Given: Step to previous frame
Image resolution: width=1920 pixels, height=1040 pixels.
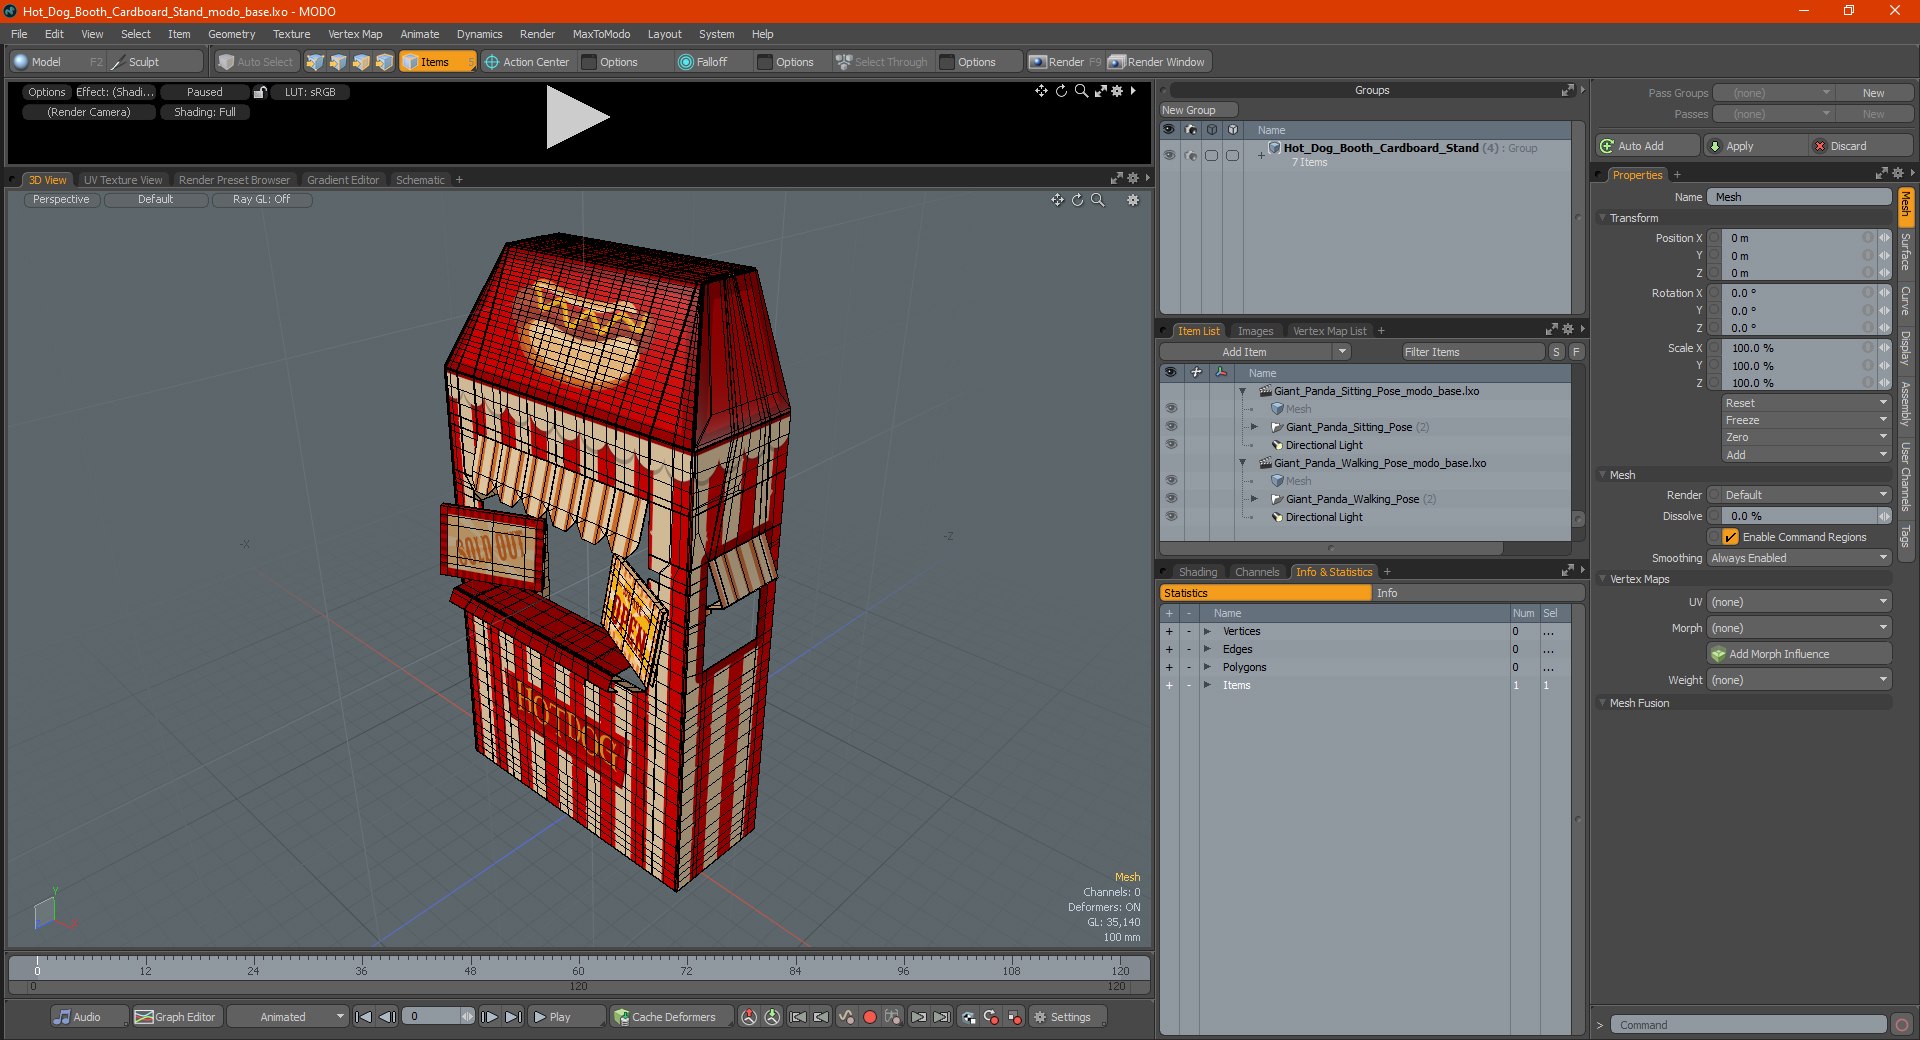Looking at the screenshot, I should [x=388, y=1017].
